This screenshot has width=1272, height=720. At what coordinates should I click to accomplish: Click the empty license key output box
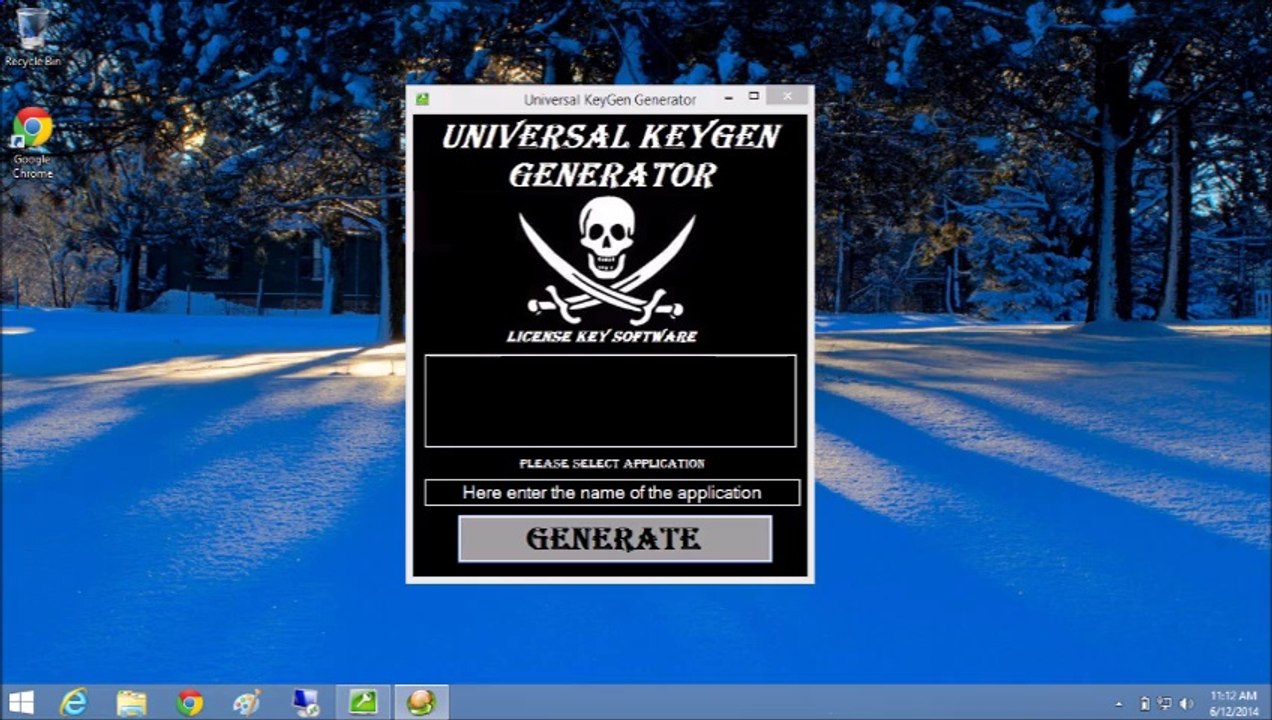click(x=610, y=400)
